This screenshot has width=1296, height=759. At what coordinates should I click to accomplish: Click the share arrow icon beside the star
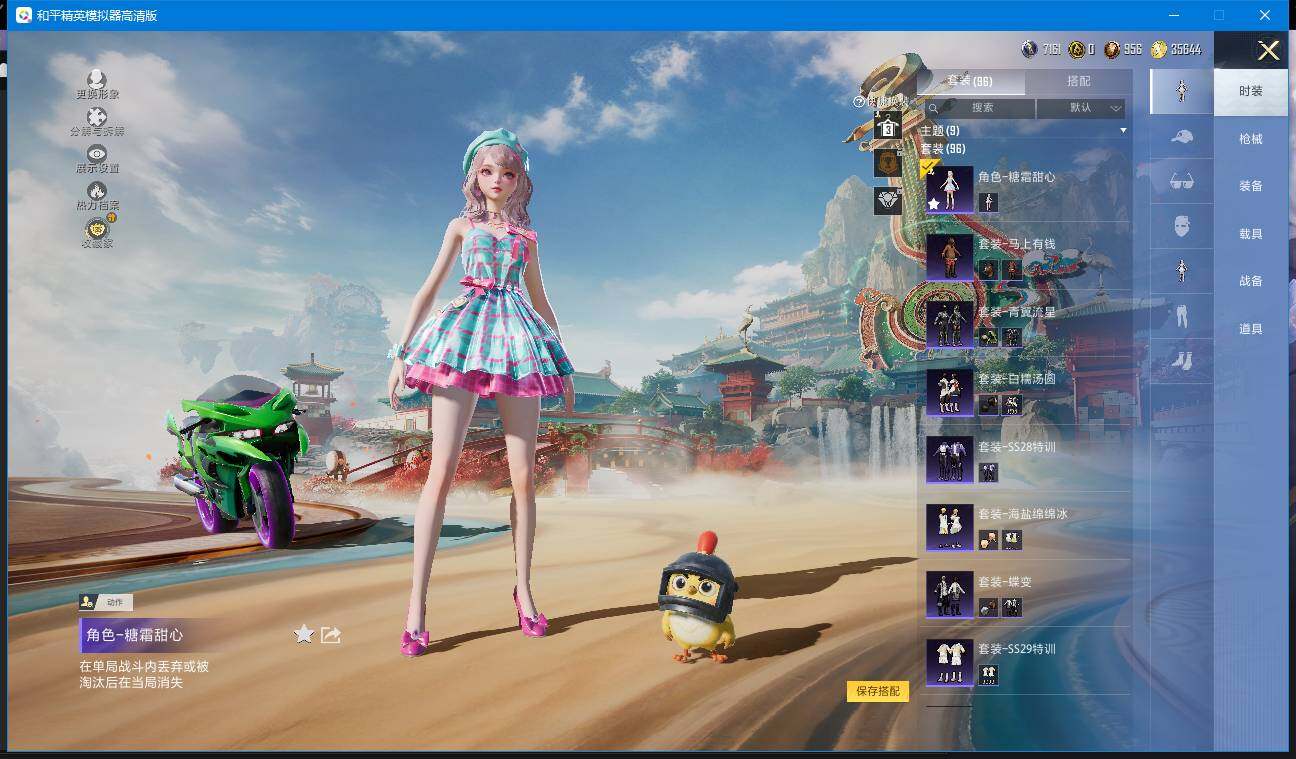tap(331, 634)
